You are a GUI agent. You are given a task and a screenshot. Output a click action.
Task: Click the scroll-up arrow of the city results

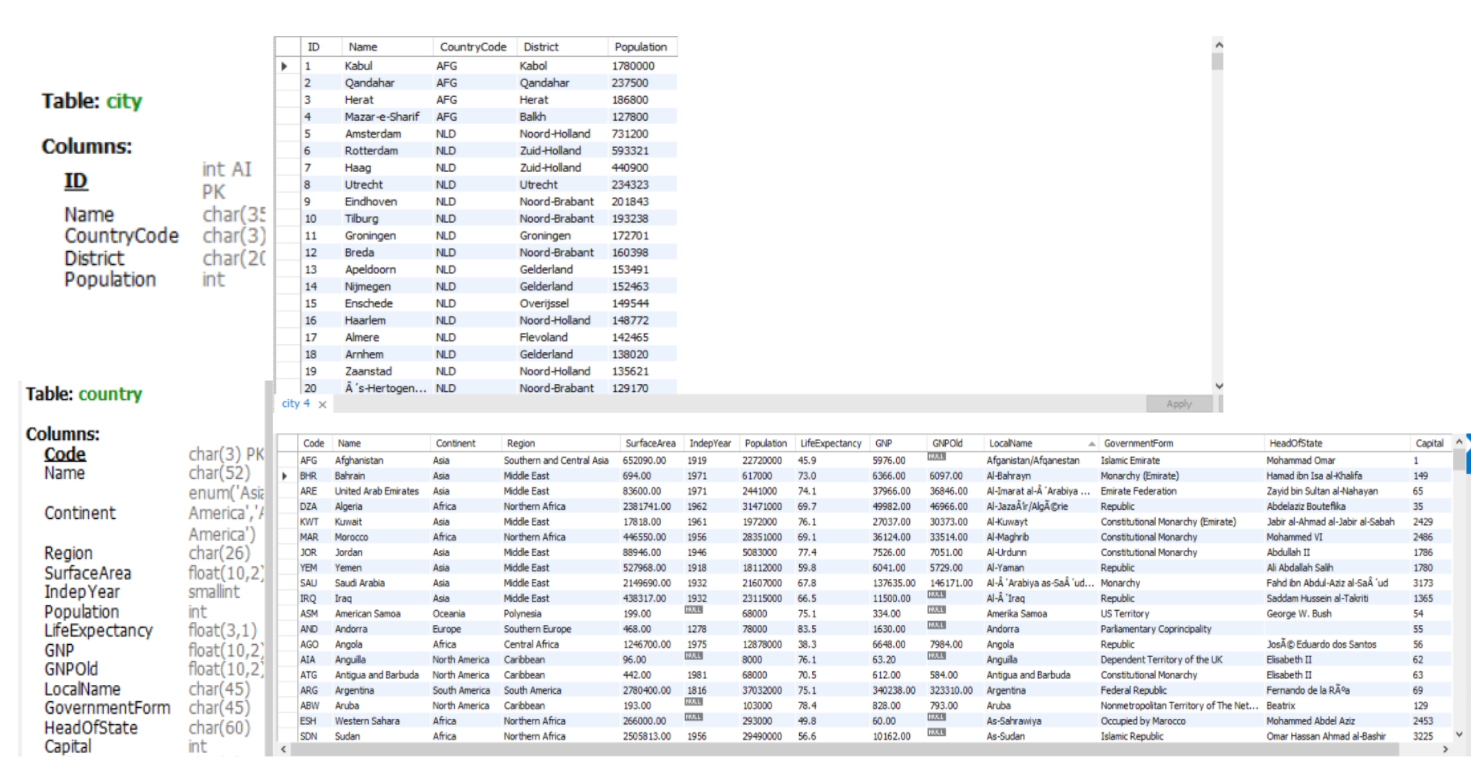pos(1216,45)
